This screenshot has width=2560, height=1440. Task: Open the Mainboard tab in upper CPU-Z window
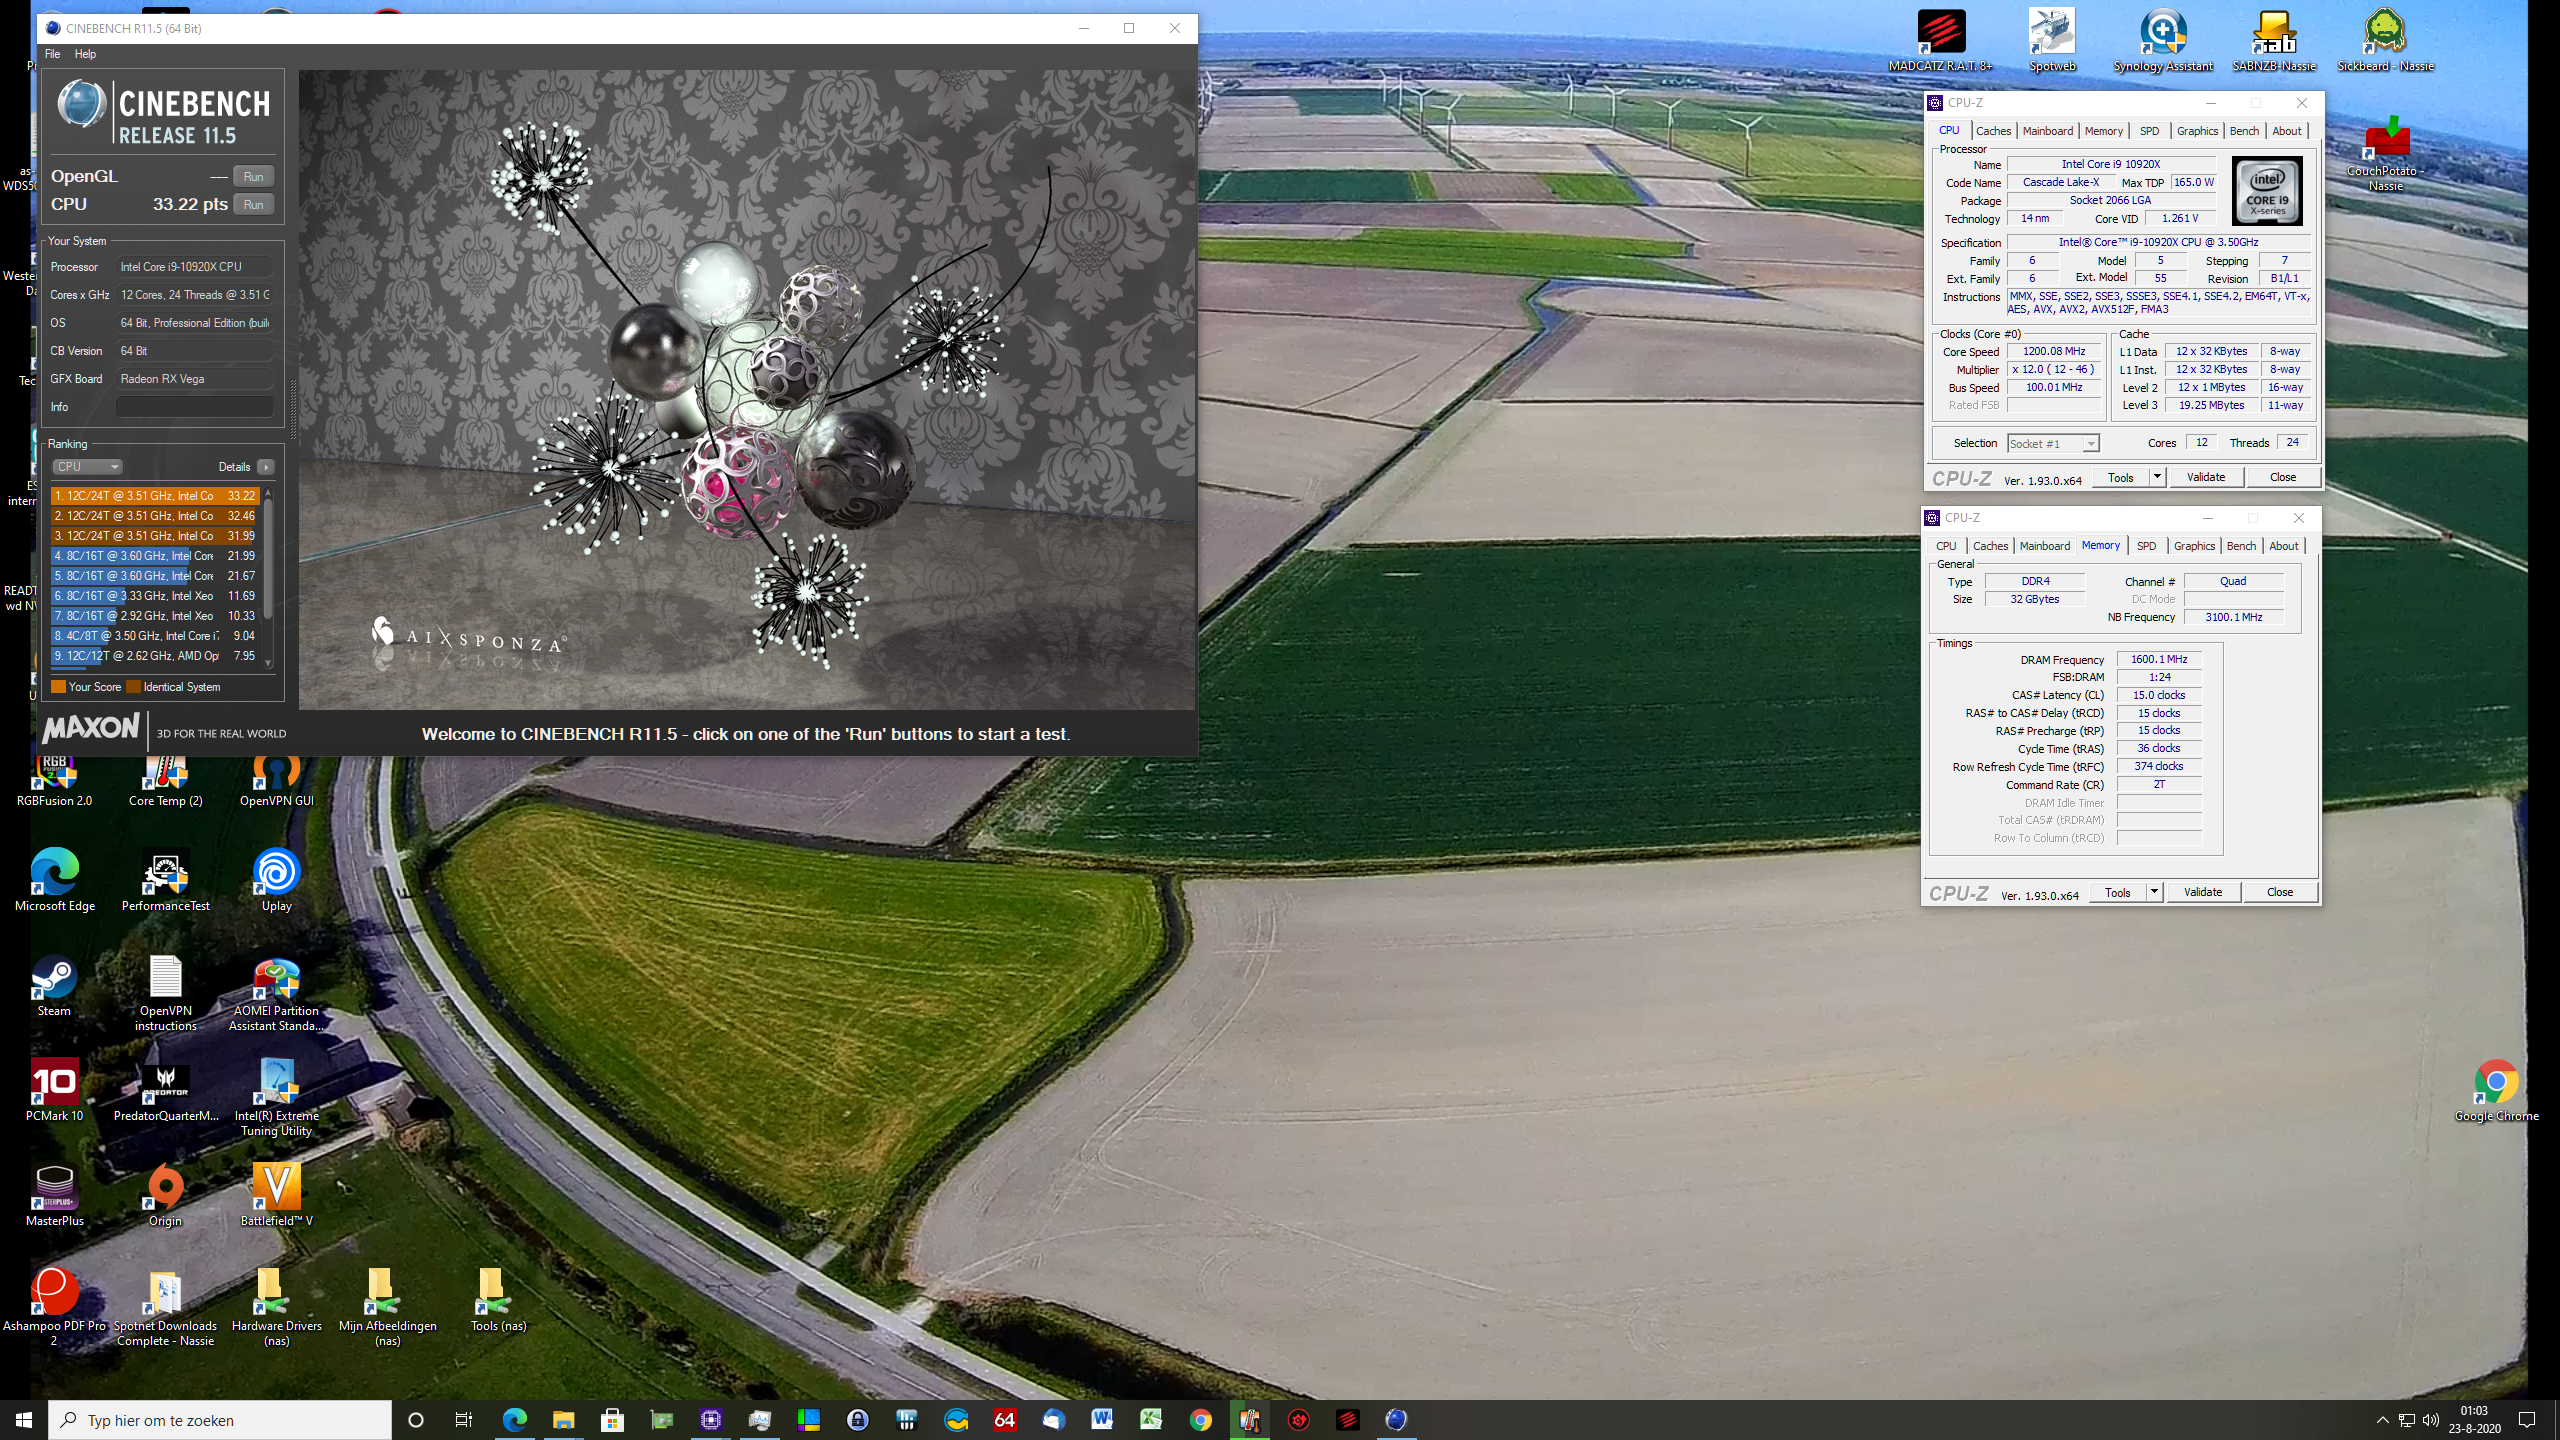[2047, 131]
